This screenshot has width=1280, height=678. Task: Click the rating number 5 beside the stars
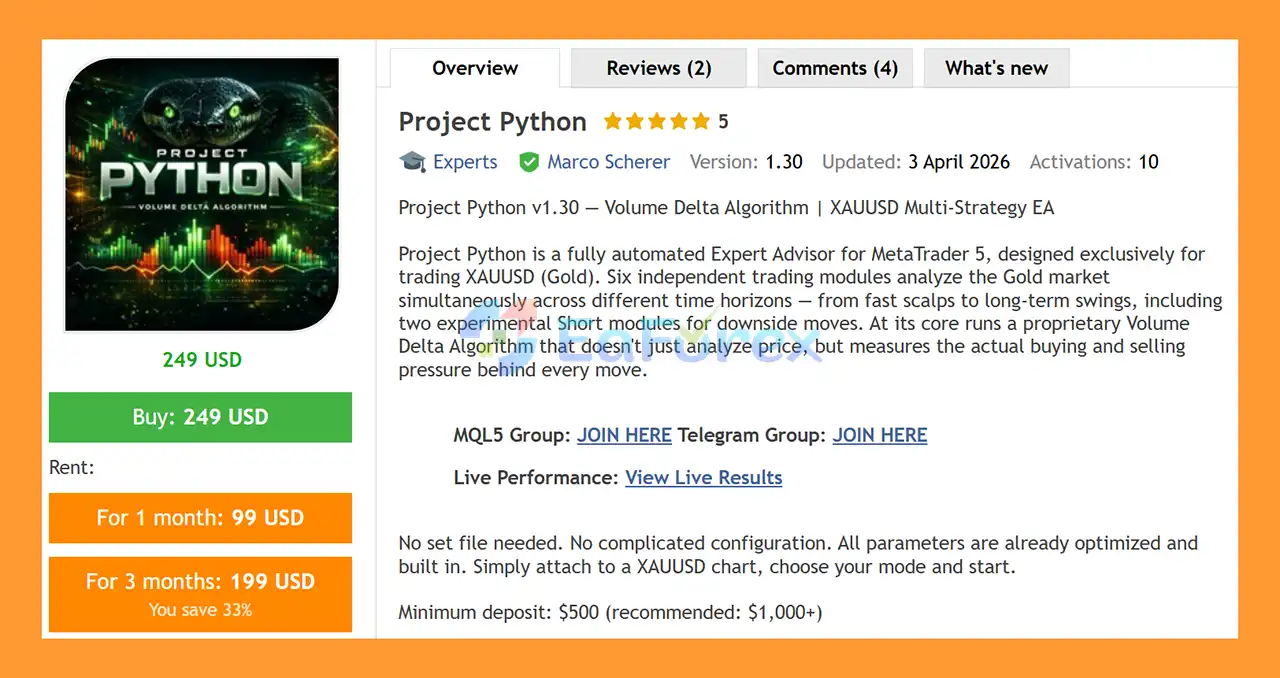click(x=722, y=120)
